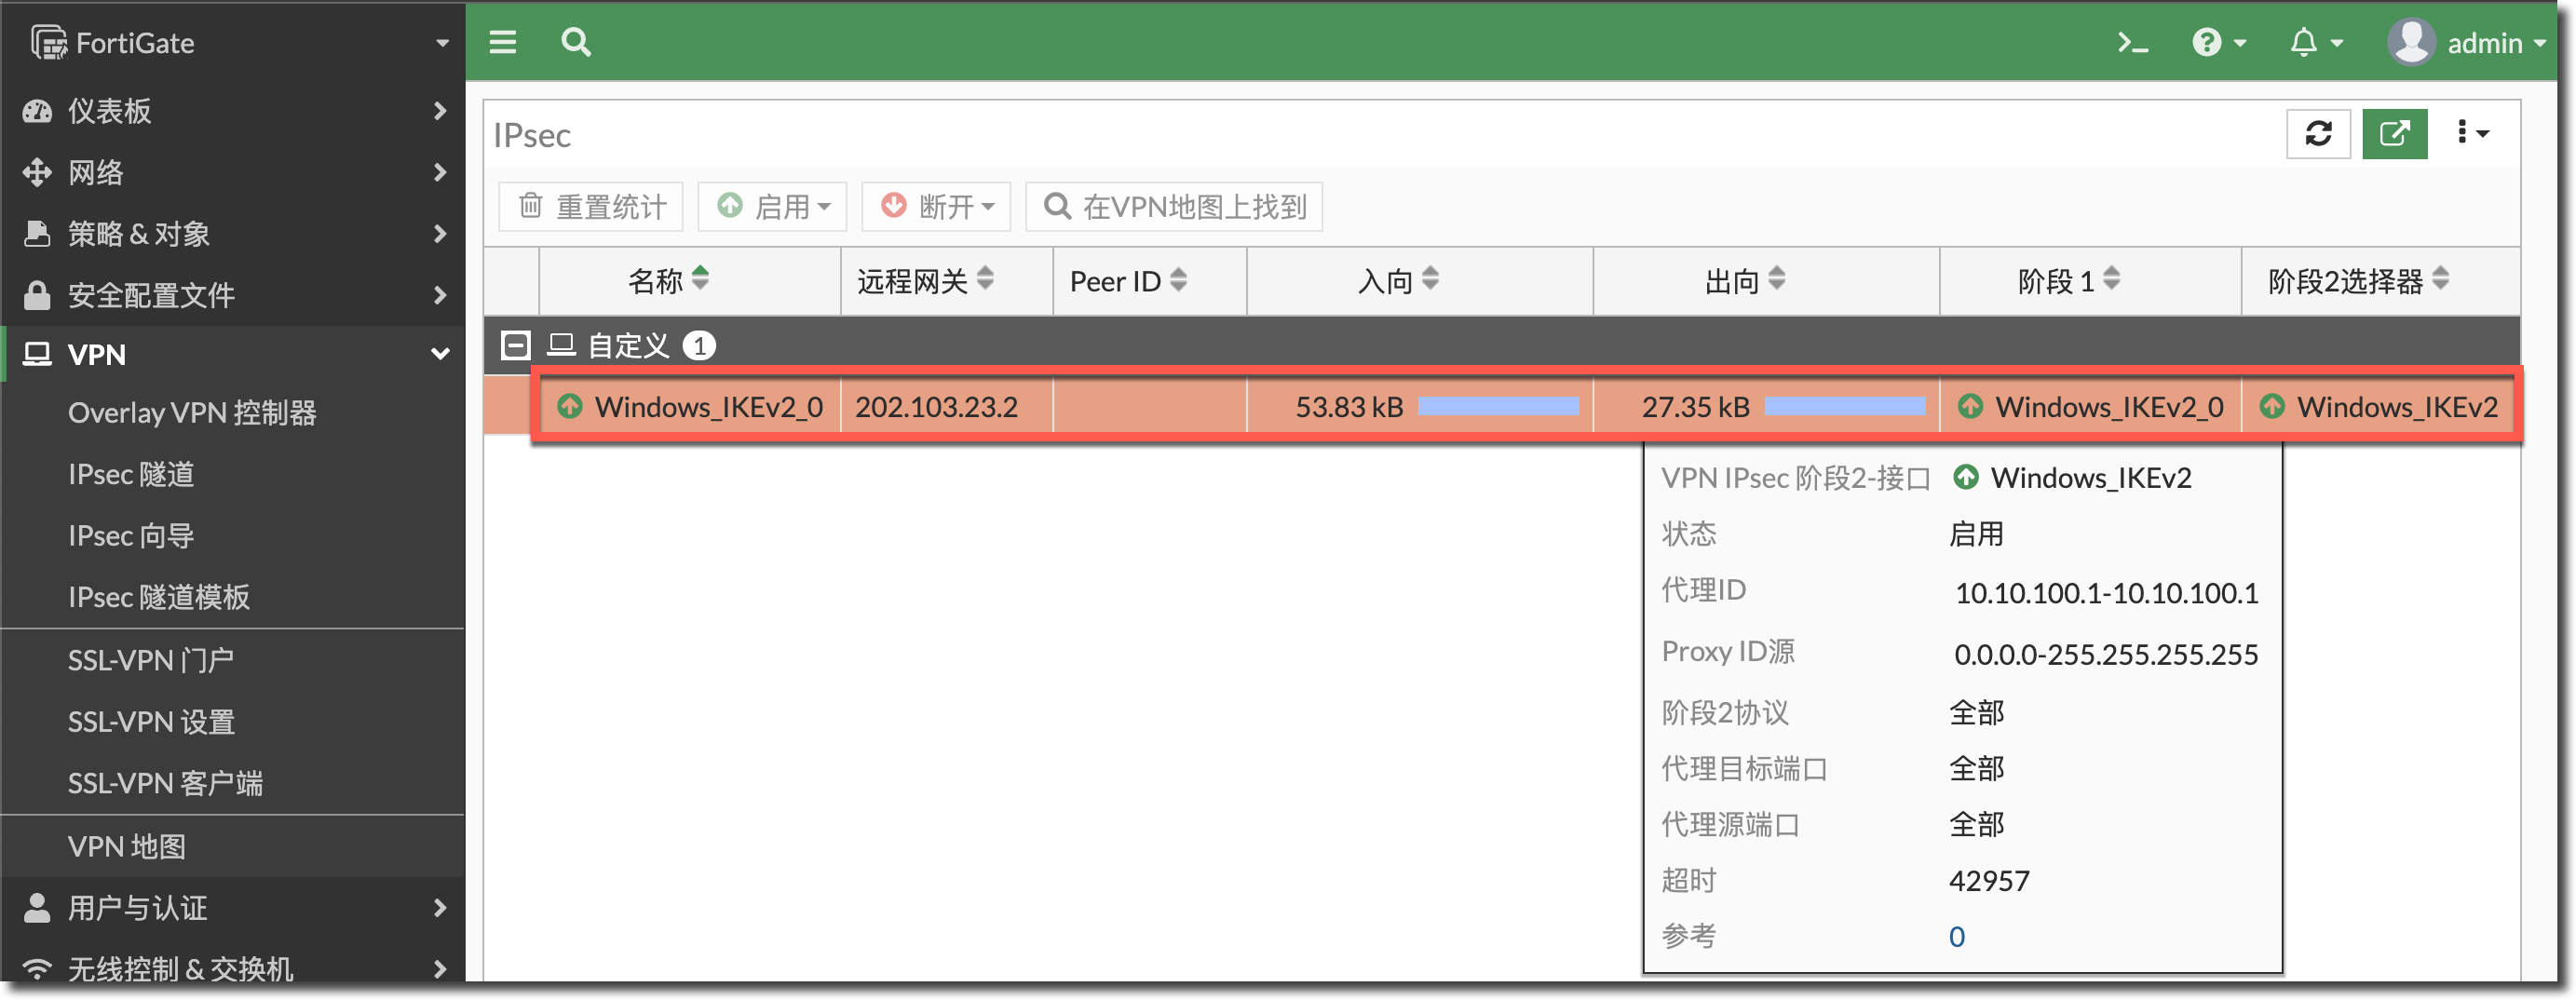Toggle the hamburger menu to collapse sidebar

[x=502, y=43]
